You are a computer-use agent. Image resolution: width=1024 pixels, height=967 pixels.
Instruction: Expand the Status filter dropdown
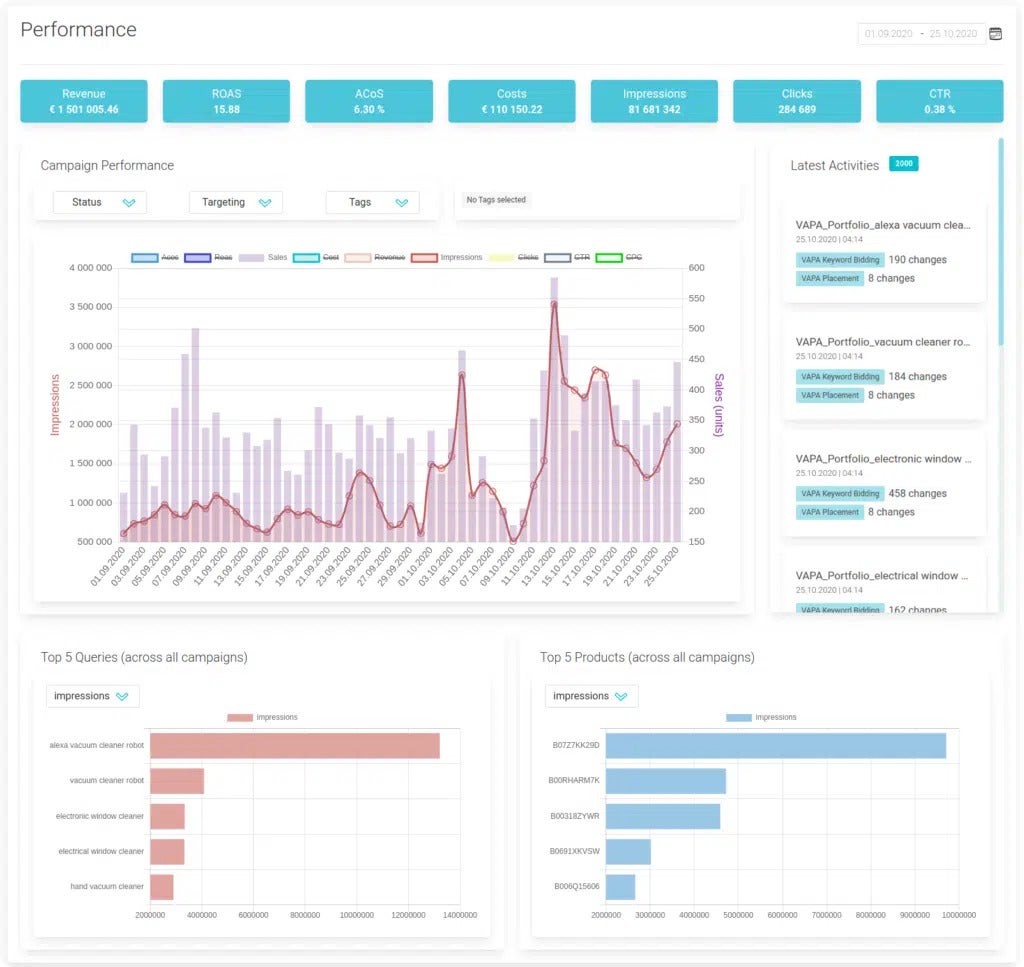100,202
